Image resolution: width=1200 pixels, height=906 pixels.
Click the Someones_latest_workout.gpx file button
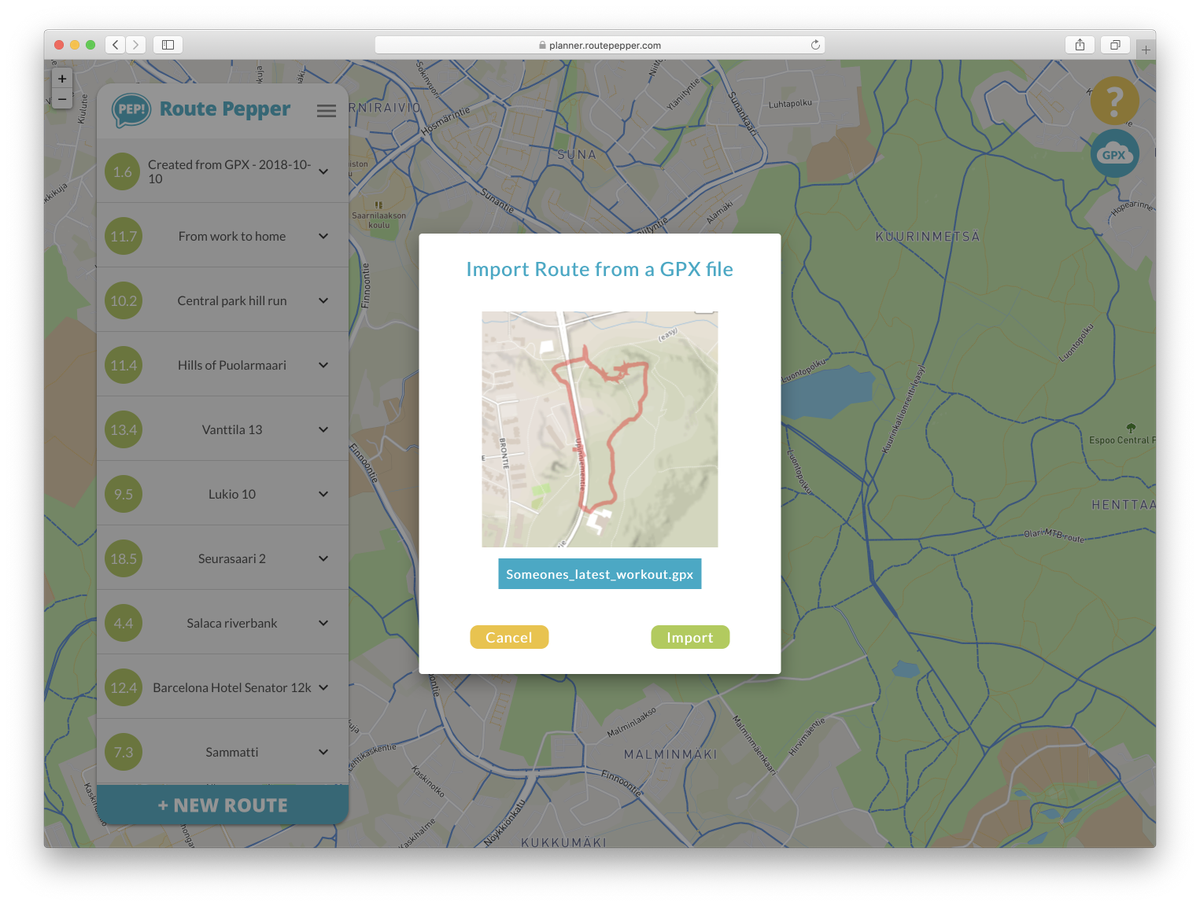600,575
